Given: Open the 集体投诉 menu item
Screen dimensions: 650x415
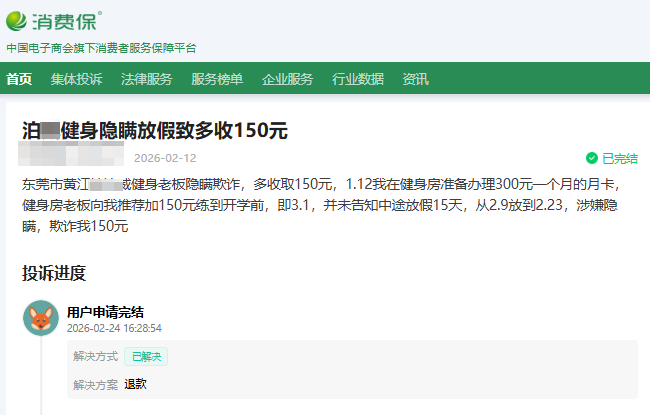Looking at the screenshot, I should pyautogui.click(x=77, y=79).
